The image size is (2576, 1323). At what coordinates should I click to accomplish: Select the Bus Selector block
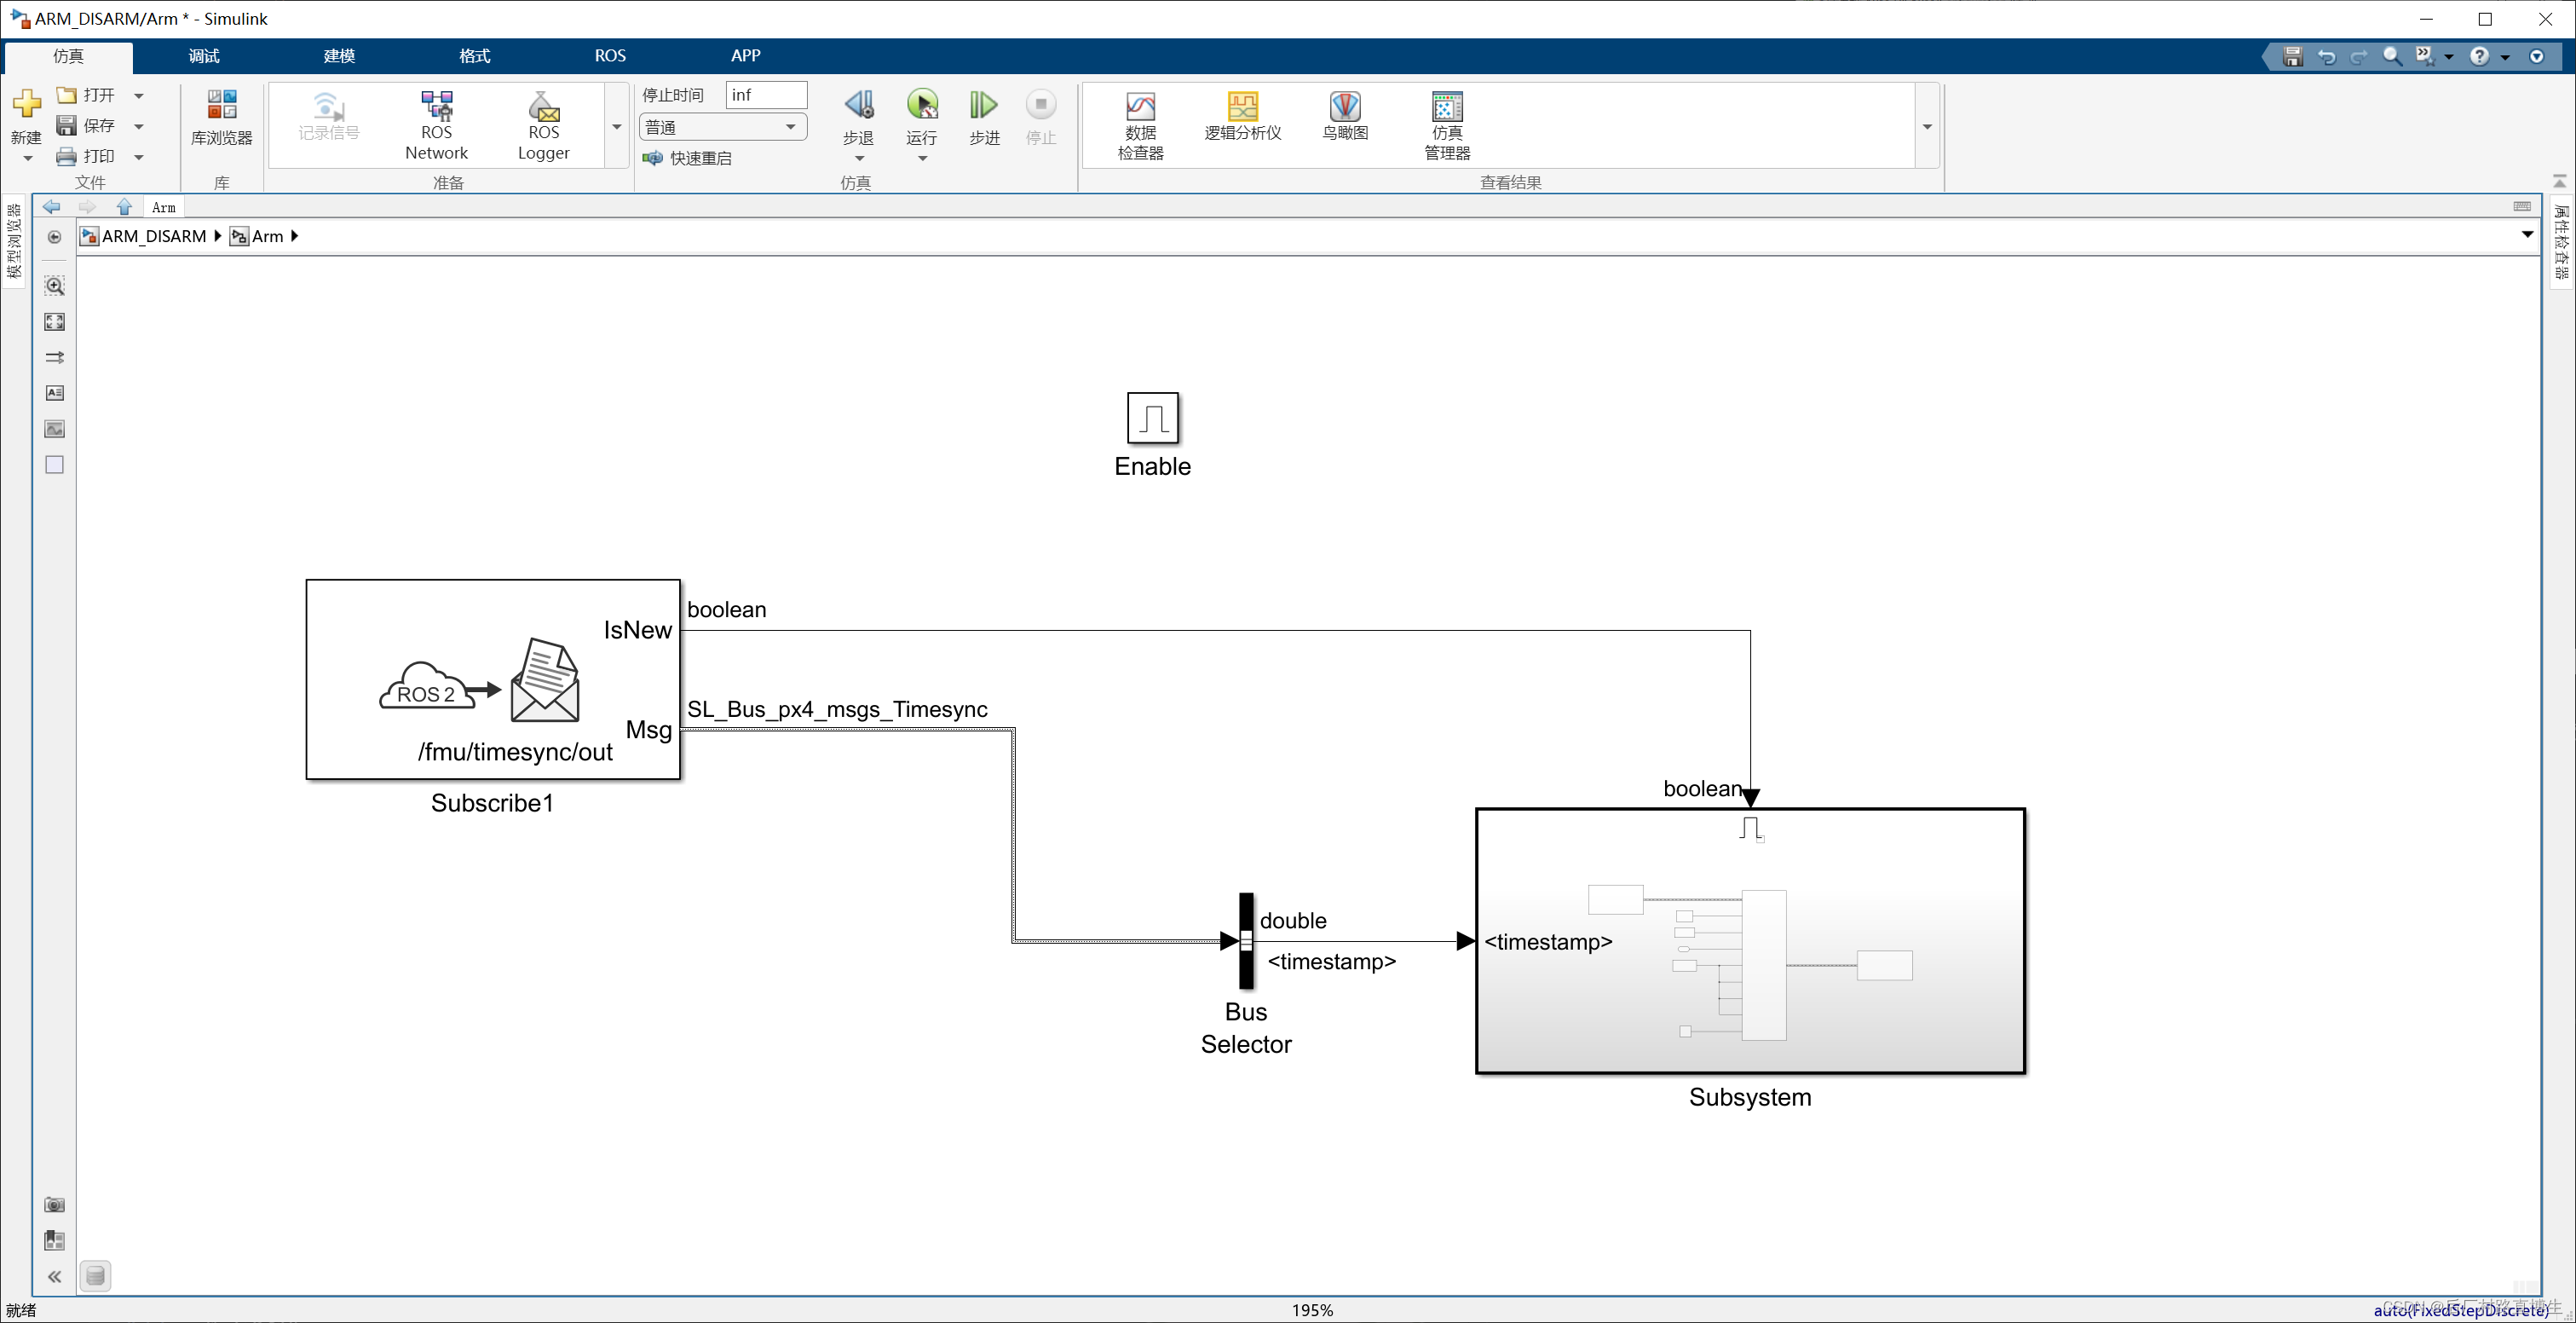coord(1246,941)
